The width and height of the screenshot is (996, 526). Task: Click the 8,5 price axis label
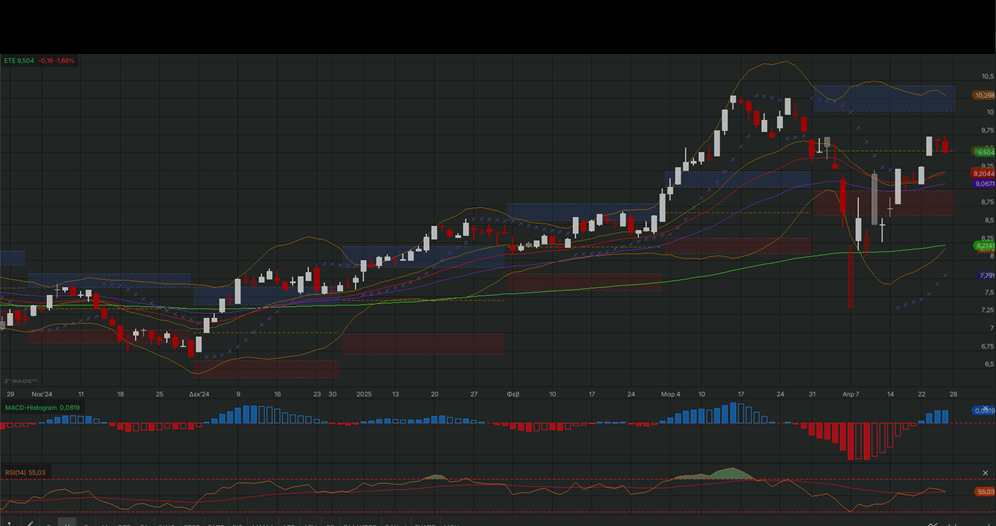point(988,220)
